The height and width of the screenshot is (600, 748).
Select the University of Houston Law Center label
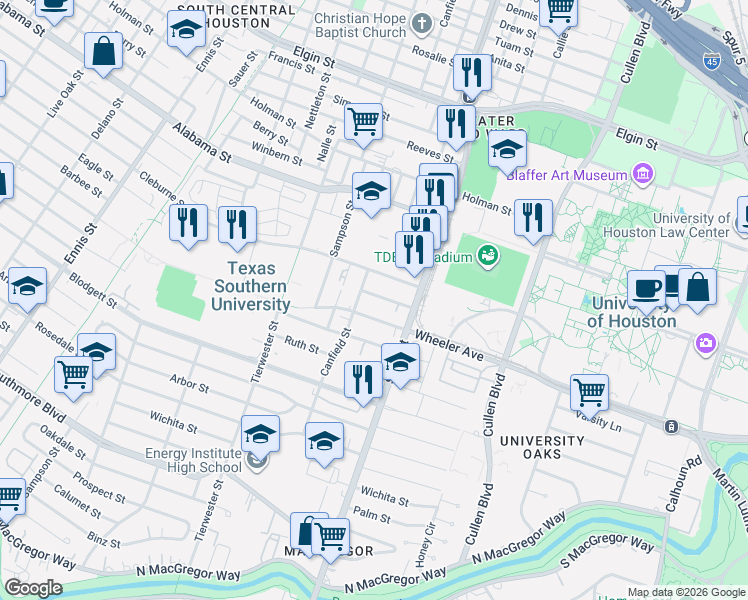pos(667,225)
